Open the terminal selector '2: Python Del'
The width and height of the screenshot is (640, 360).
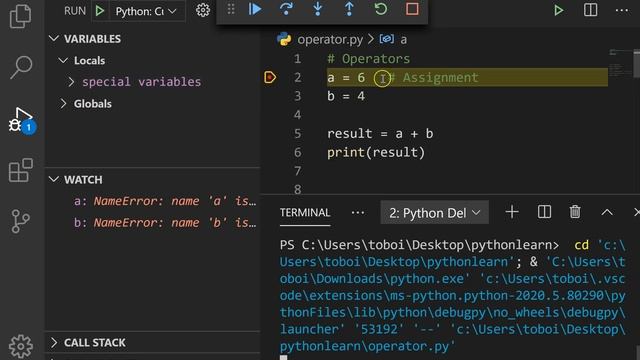click(434, 213)
